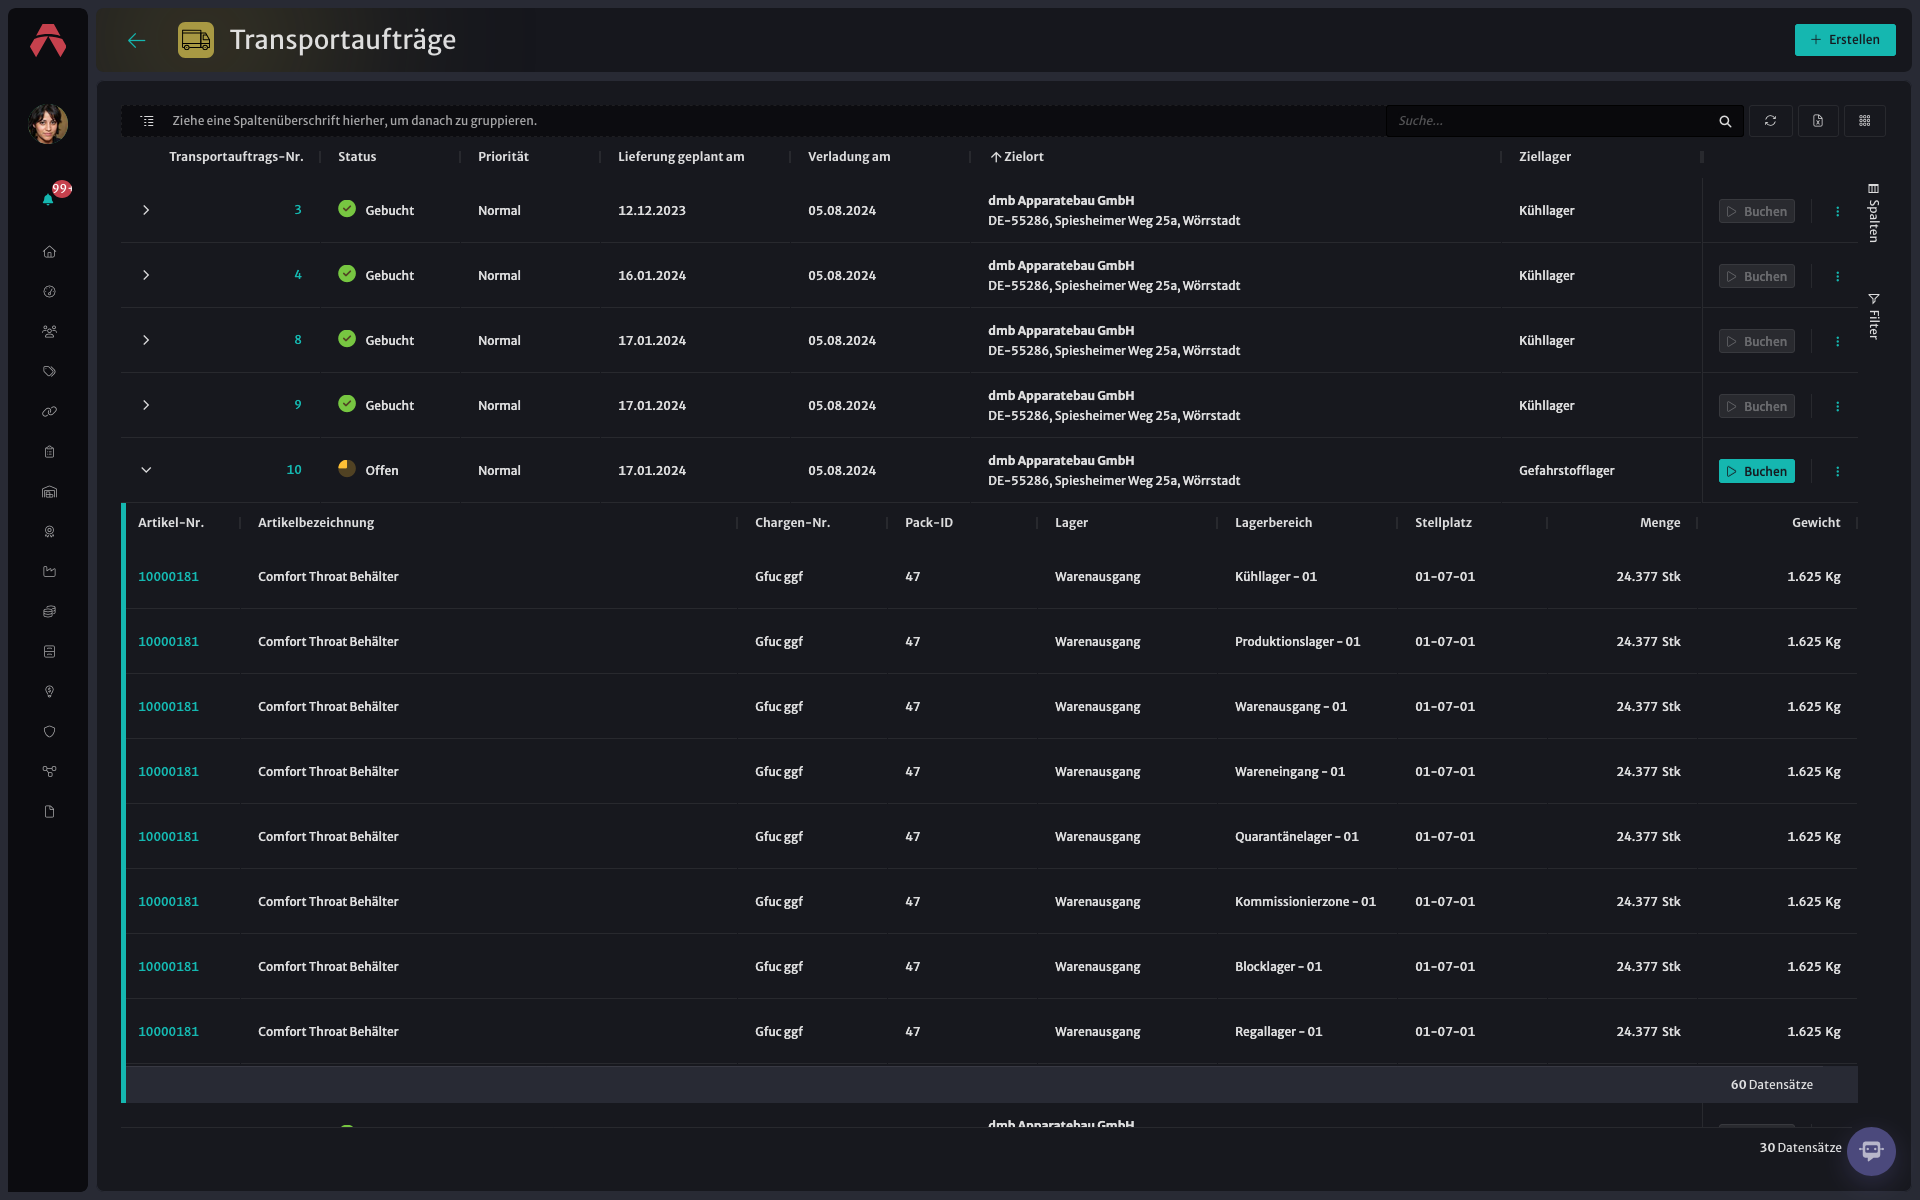Sort by Transportauftrags-Nr. column
This screenshot has width=1920, height=1200.
coord(236,157)
